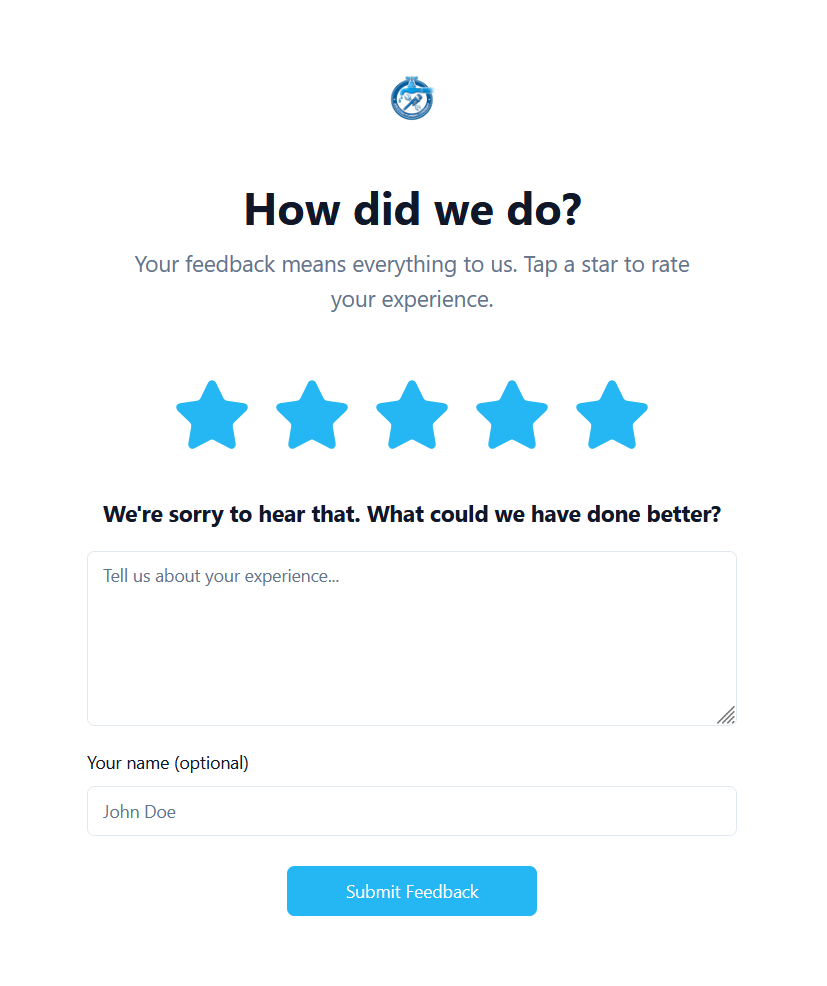The height and width of the screenshot is (986, 827).
Task: Click the 'How did we do?' heading
Action: (412, 210)
